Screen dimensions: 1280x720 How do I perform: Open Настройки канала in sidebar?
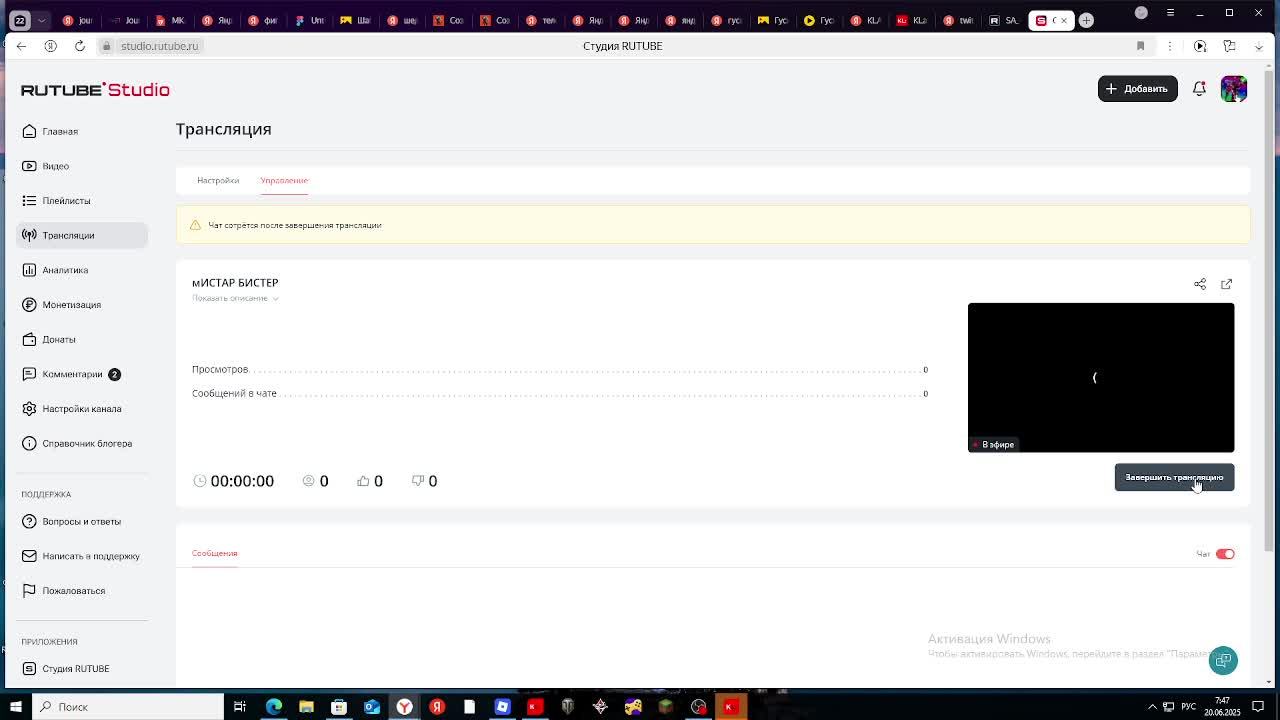(82, 409)
